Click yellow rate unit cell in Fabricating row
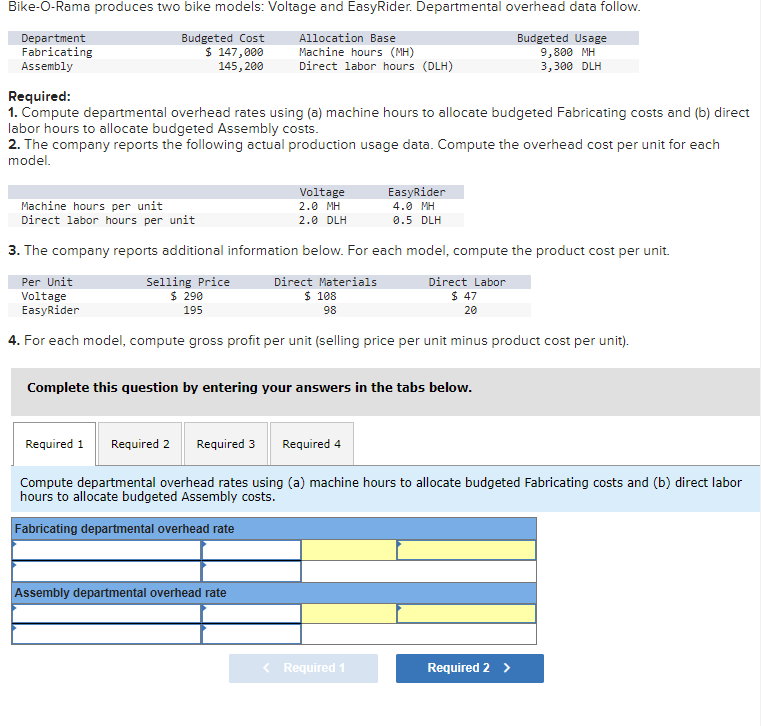 (x=466, y=550)
